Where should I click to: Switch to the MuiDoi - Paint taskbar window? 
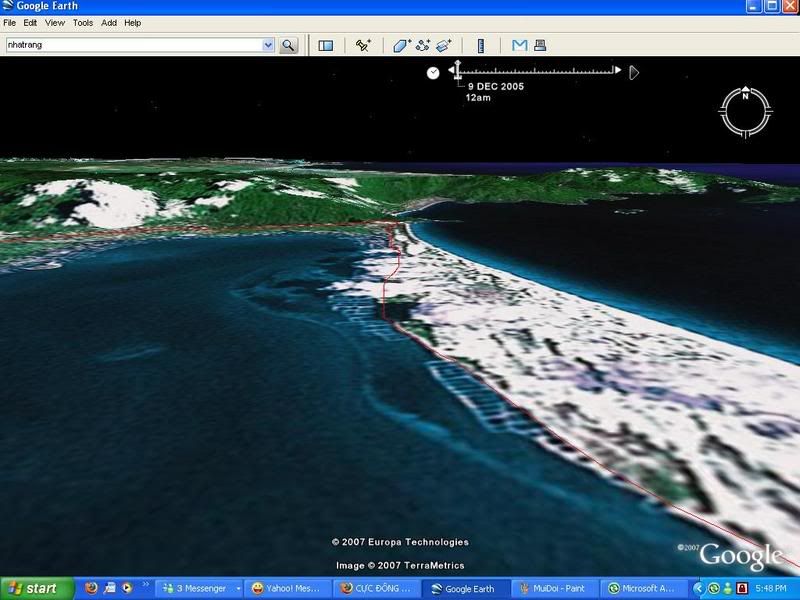tap(555, 589)
